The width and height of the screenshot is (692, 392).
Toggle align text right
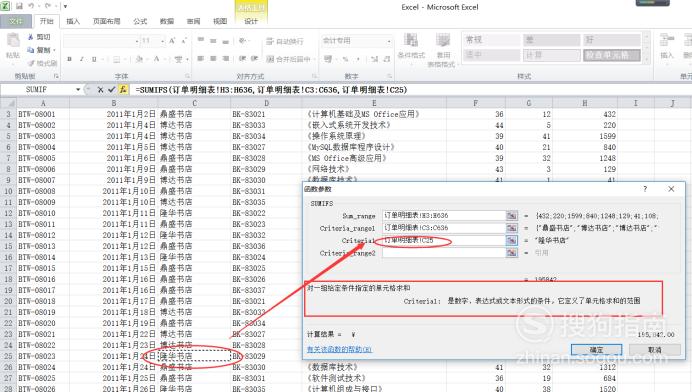(226, 58)
